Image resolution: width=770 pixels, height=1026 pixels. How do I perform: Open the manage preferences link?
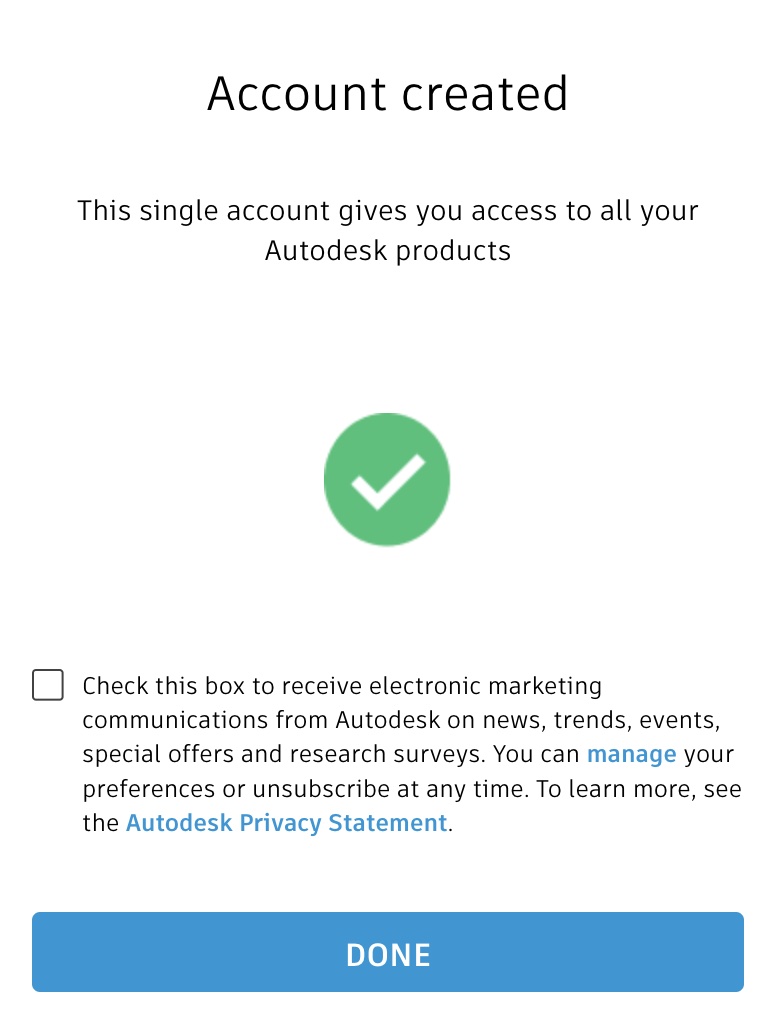(631, 754)
